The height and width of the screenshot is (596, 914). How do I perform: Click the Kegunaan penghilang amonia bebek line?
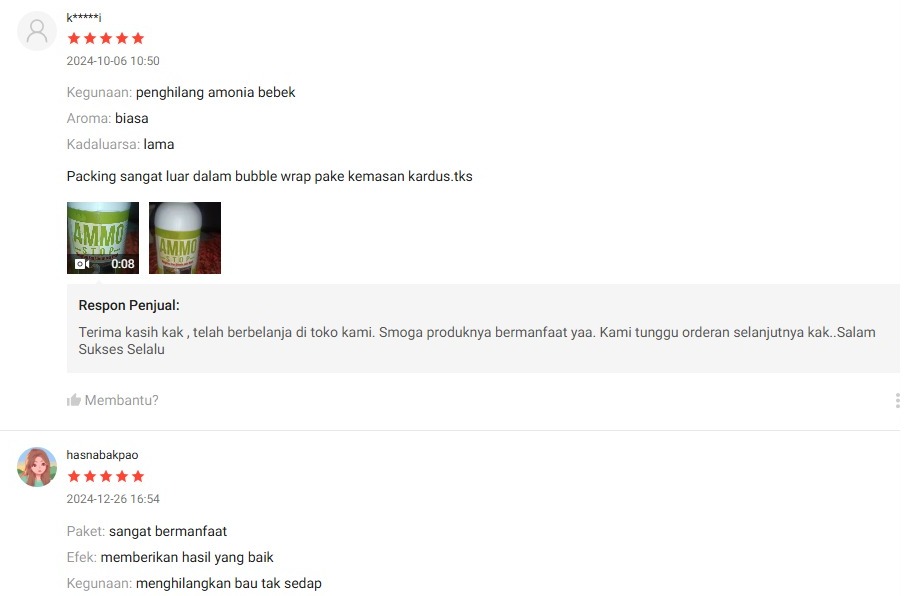tap(181, 92)
